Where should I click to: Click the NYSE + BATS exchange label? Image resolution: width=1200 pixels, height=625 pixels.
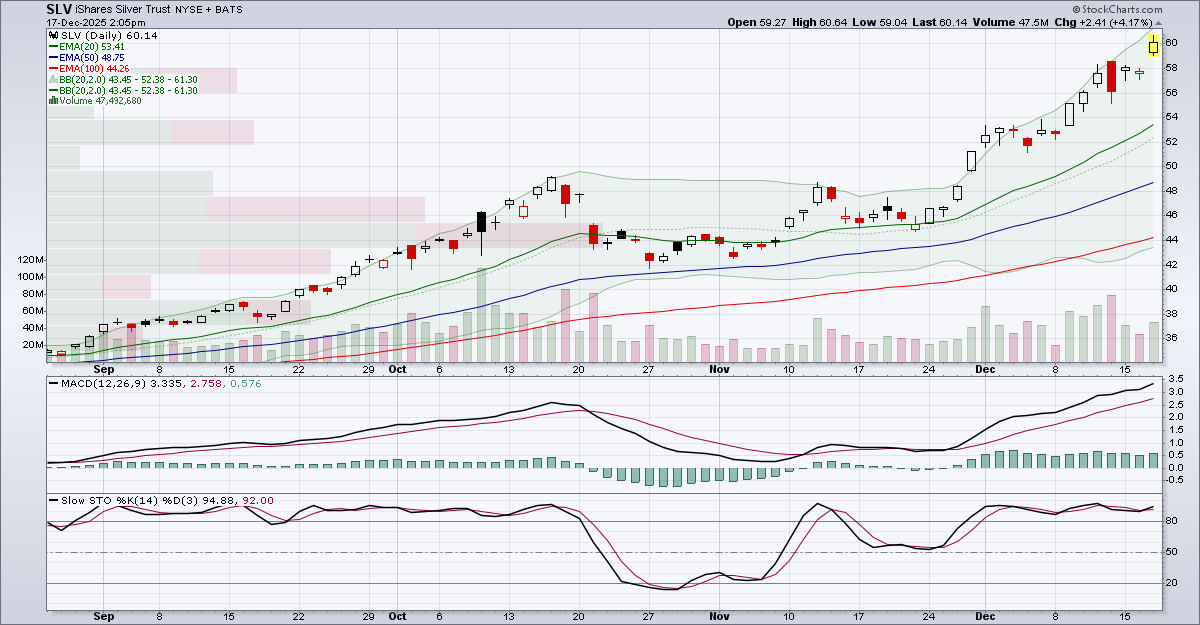point(211,10)
